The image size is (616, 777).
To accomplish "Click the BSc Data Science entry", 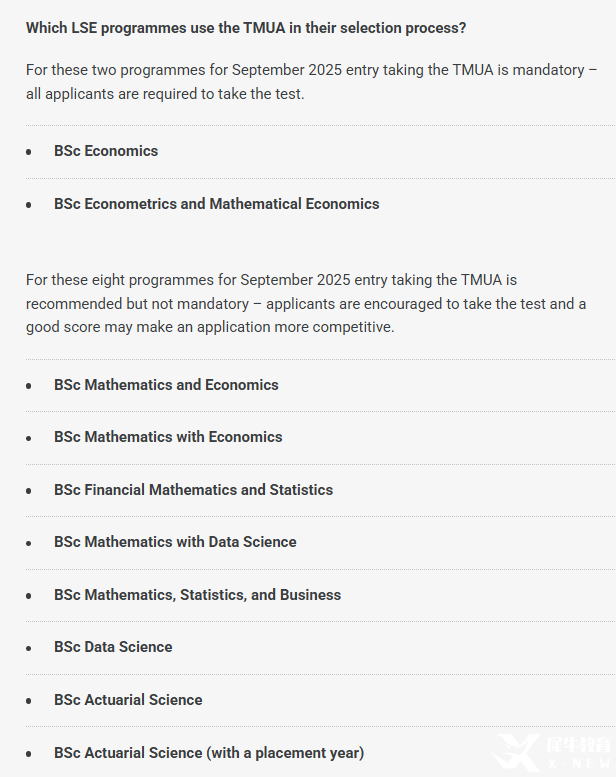I will click(x=113, y=647).
